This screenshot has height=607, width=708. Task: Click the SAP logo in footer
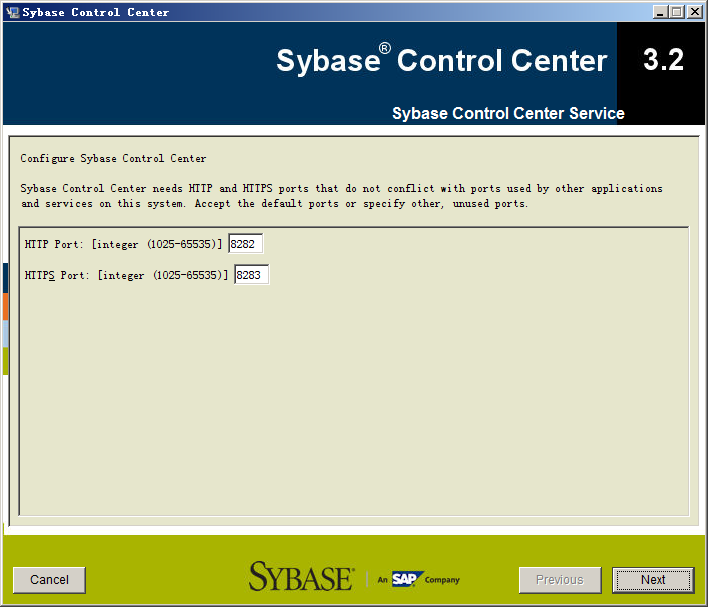pos(407,579)
